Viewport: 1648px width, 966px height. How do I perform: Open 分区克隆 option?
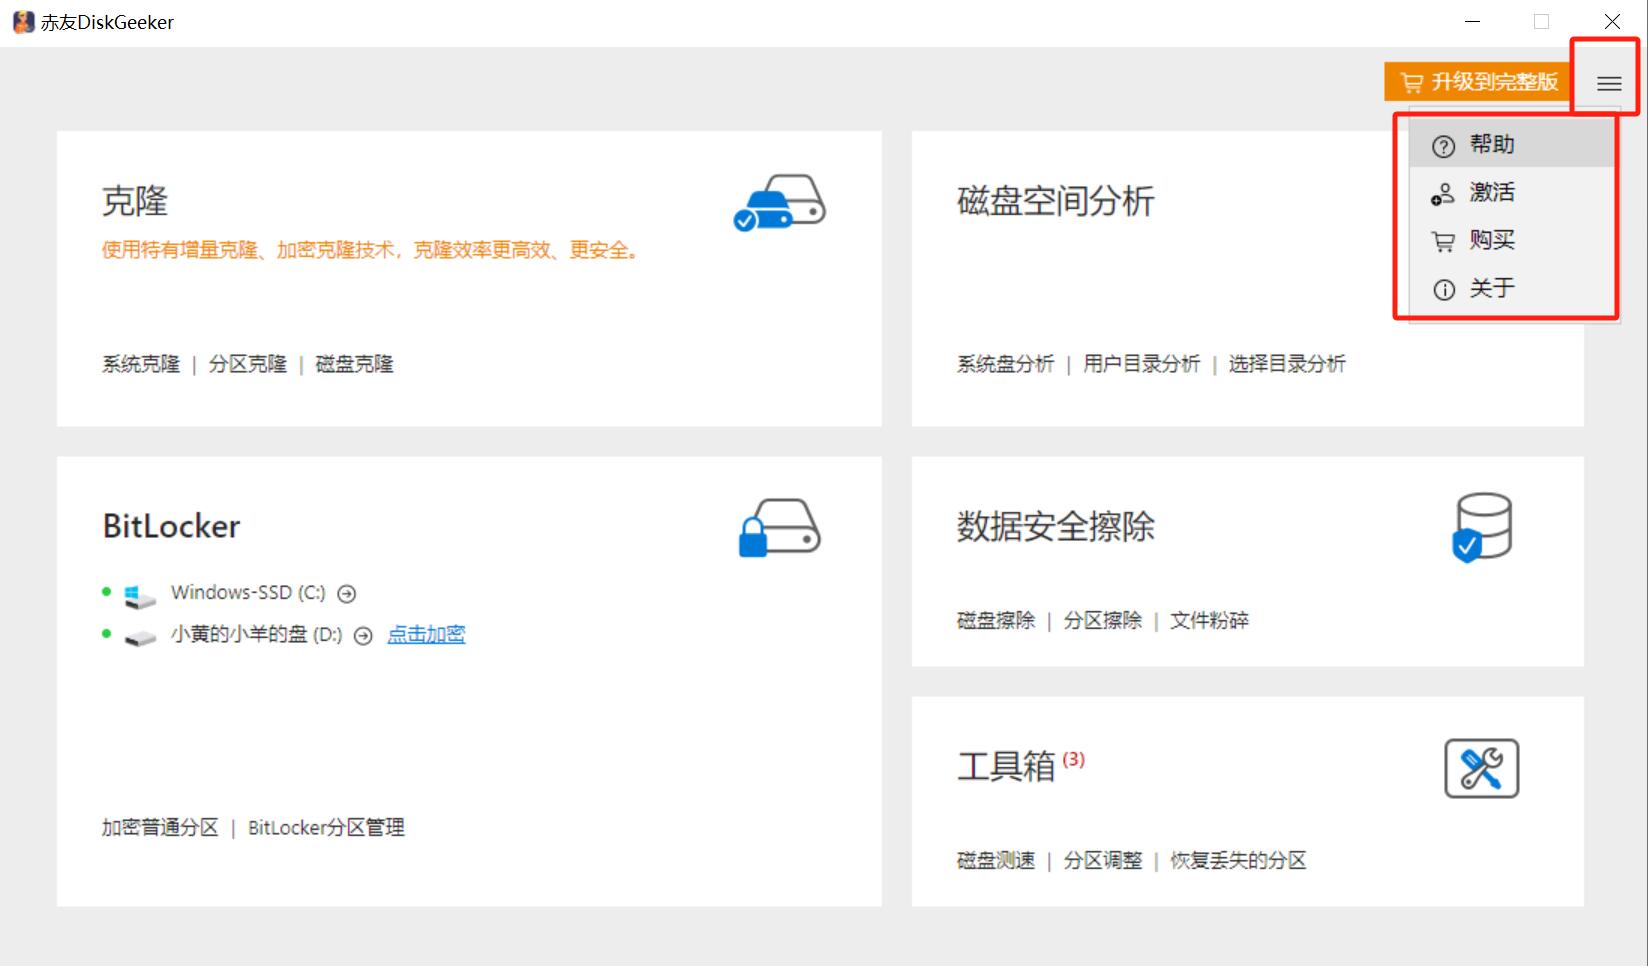coord(248,364)
